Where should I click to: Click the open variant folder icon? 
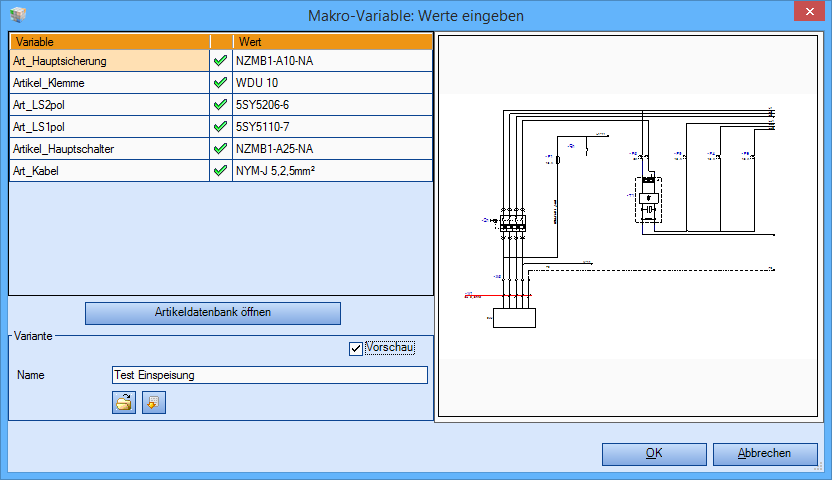coord(124,403)
